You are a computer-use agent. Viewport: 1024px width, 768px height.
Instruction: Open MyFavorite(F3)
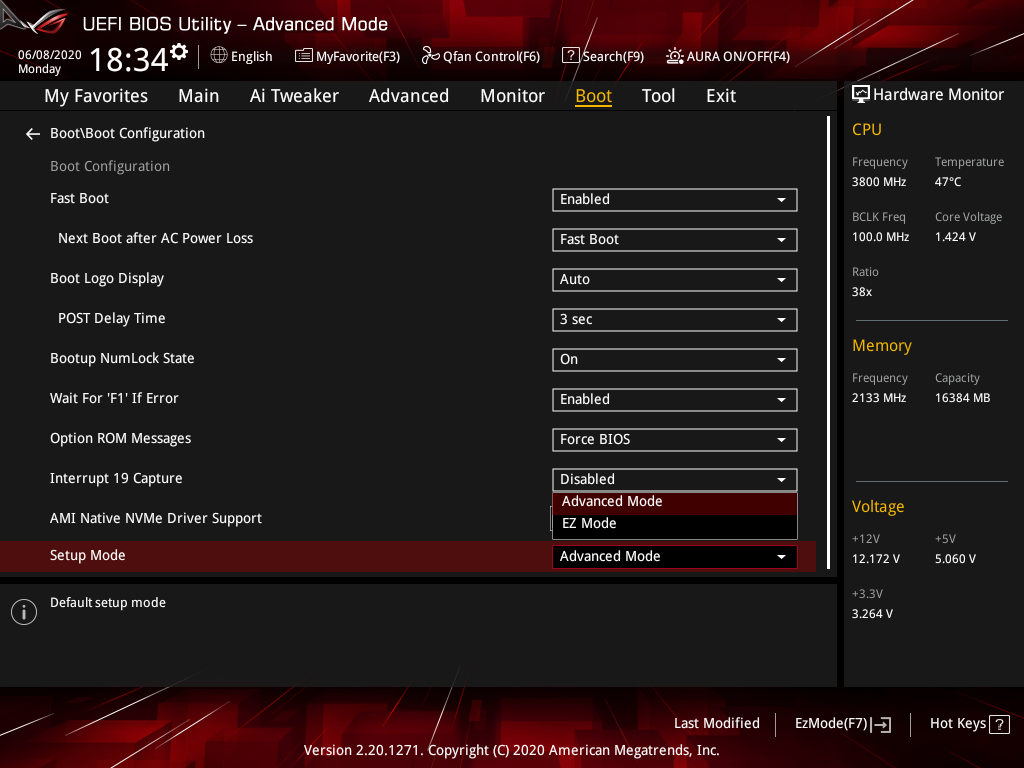[347, 56]
